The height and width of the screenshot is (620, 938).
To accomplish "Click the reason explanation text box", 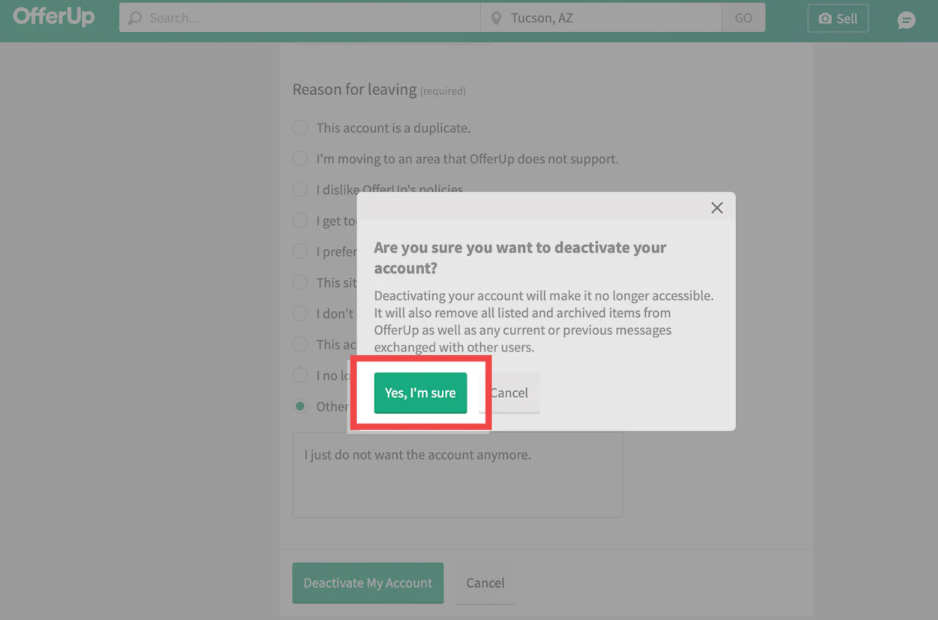I will click(458, 475).
